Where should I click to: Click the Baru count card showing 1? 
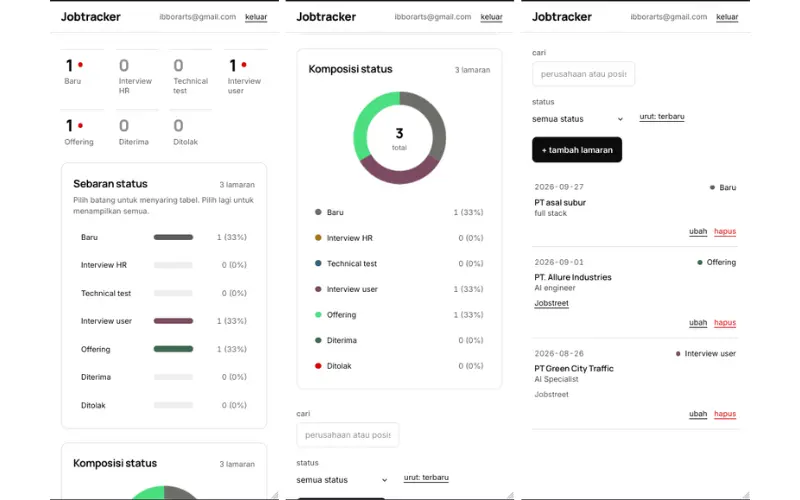tap(82, 72)
